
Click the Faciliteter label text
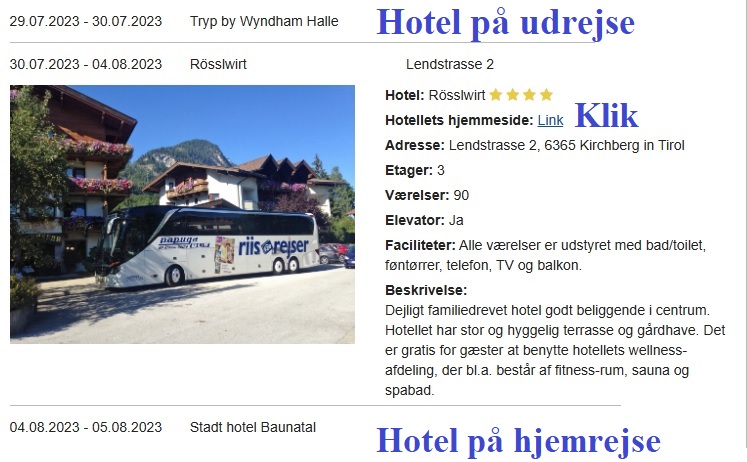click(420, 245)
